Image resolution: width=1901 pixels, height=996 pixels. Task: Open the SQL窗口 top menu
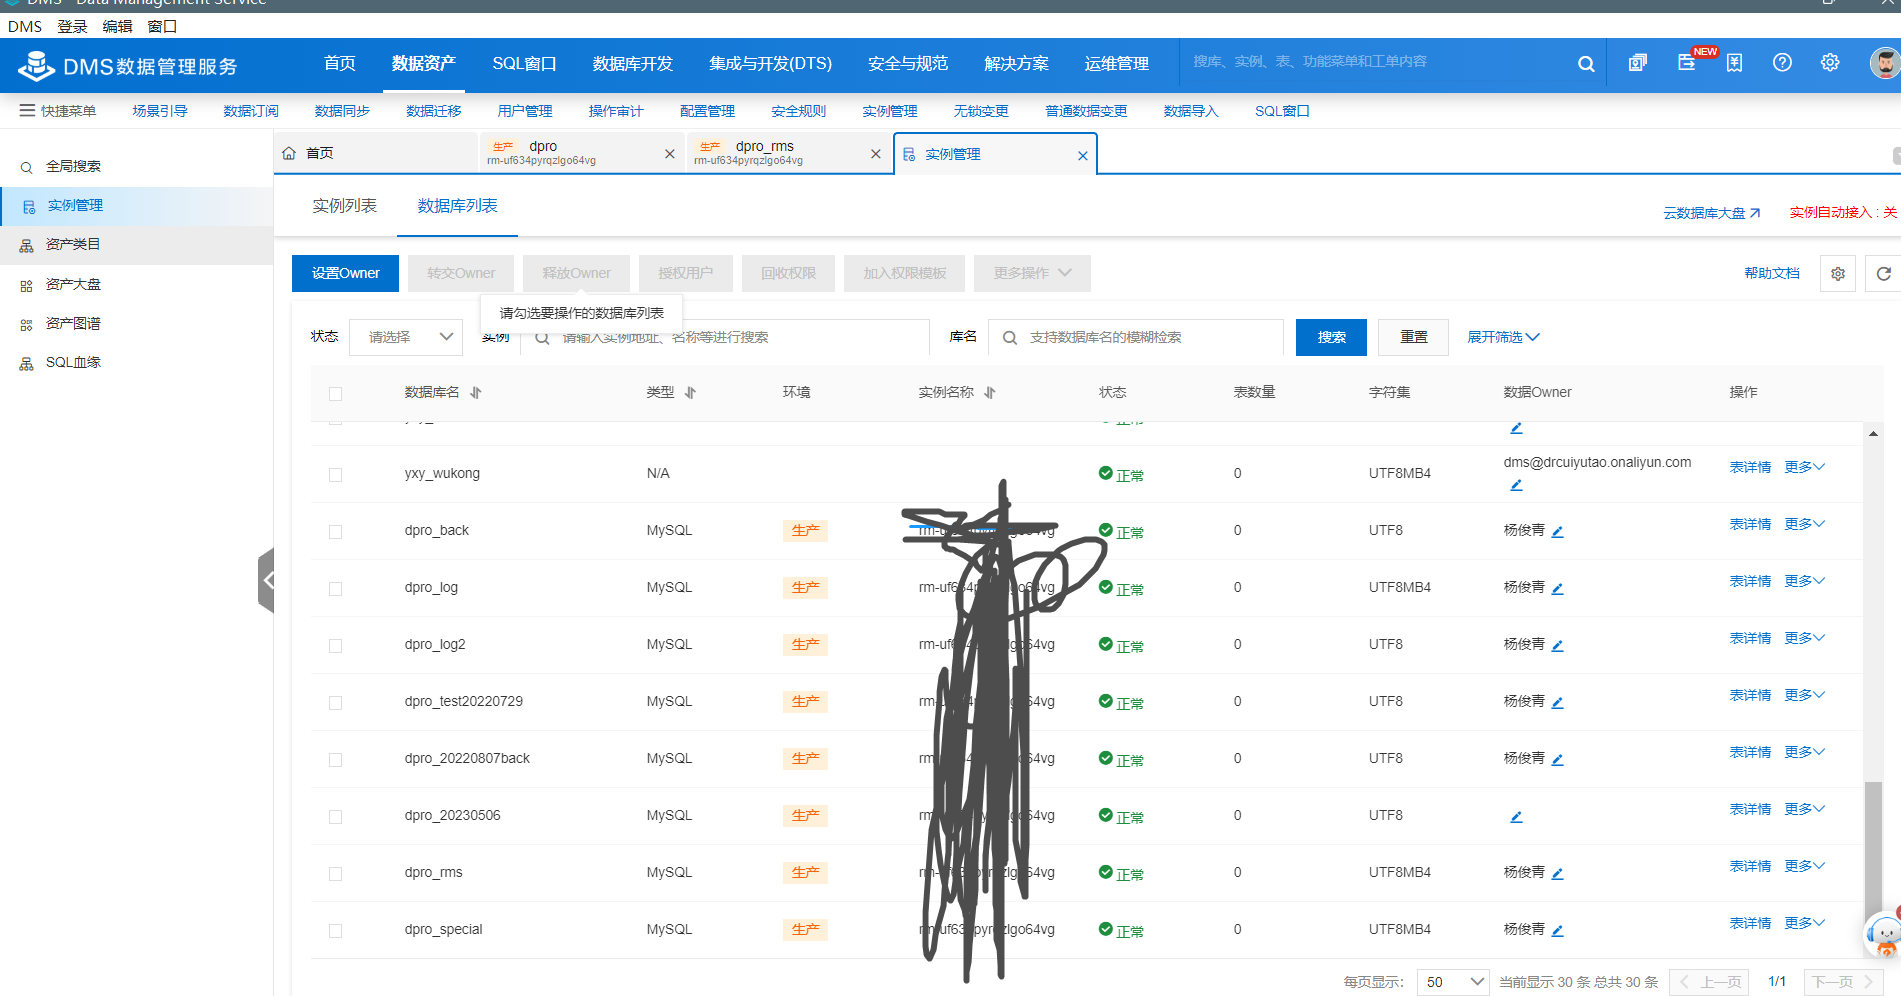[524, 64]
